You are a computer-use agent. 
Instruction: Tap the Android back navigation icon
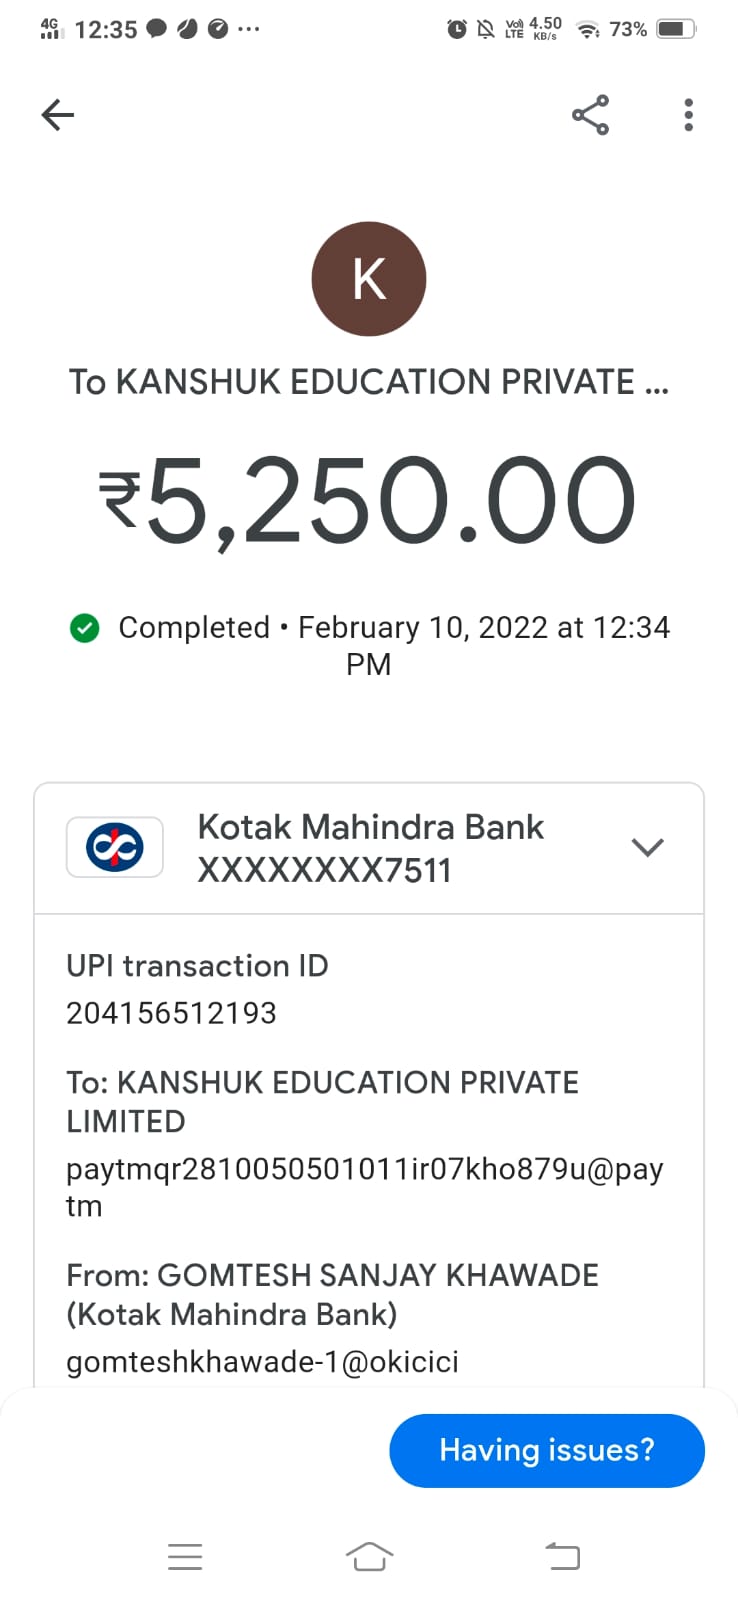(x=562, y=1556)
